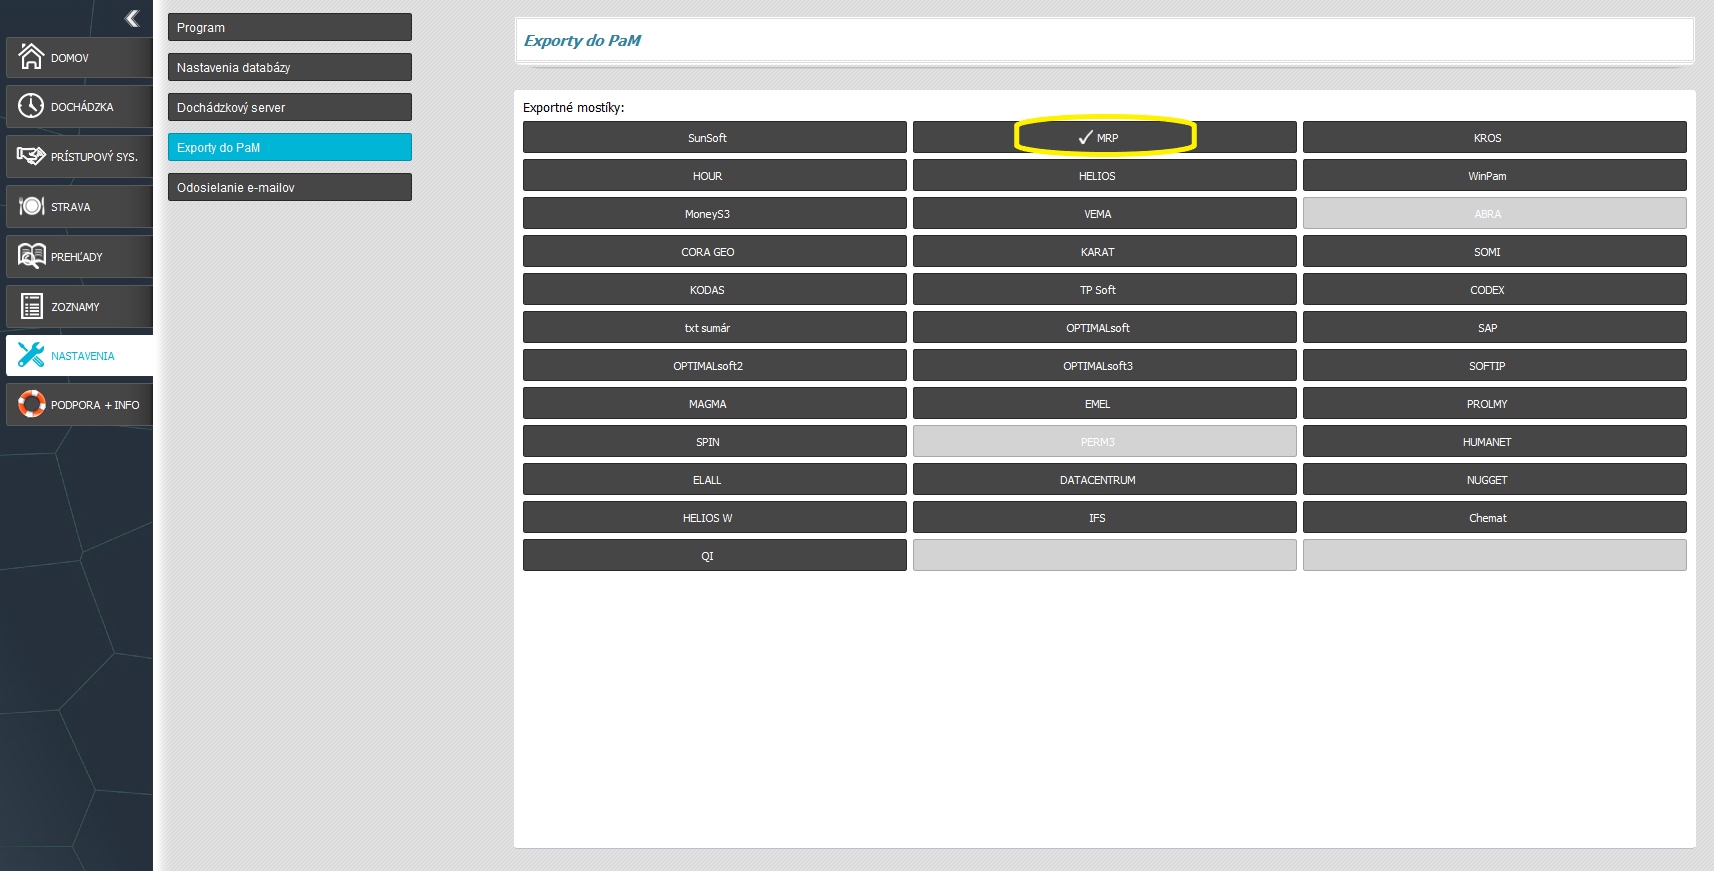Click the house icon for Domov
The image size is (1714, 871).
click(31, 56)
